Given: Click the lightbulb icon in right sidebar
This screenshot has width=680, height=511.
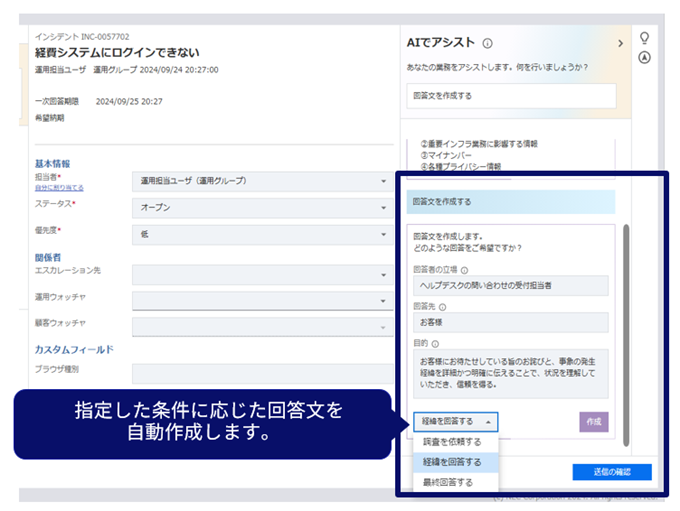Looking at the screenshot, I should (x=645, y=37).
